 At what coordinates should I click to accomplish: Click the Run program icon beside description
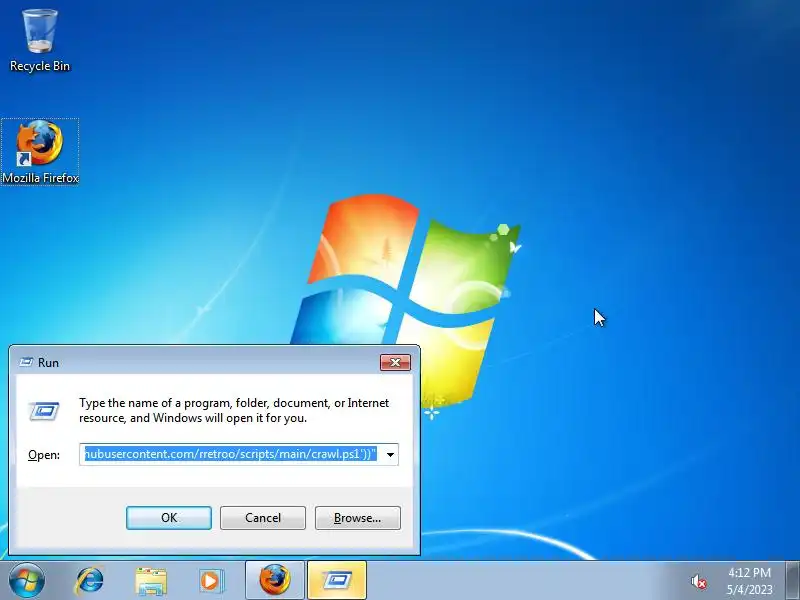44,411
